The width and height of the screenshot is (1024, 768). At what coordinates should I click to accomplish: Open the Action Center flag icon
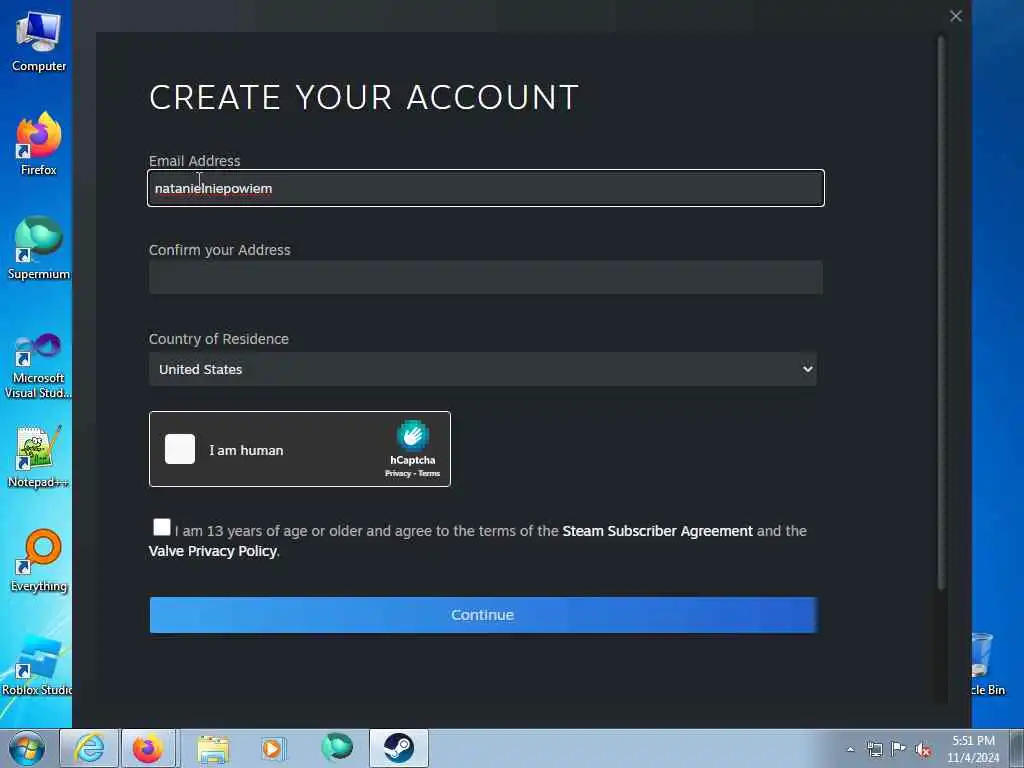click(x=899, y=748)
